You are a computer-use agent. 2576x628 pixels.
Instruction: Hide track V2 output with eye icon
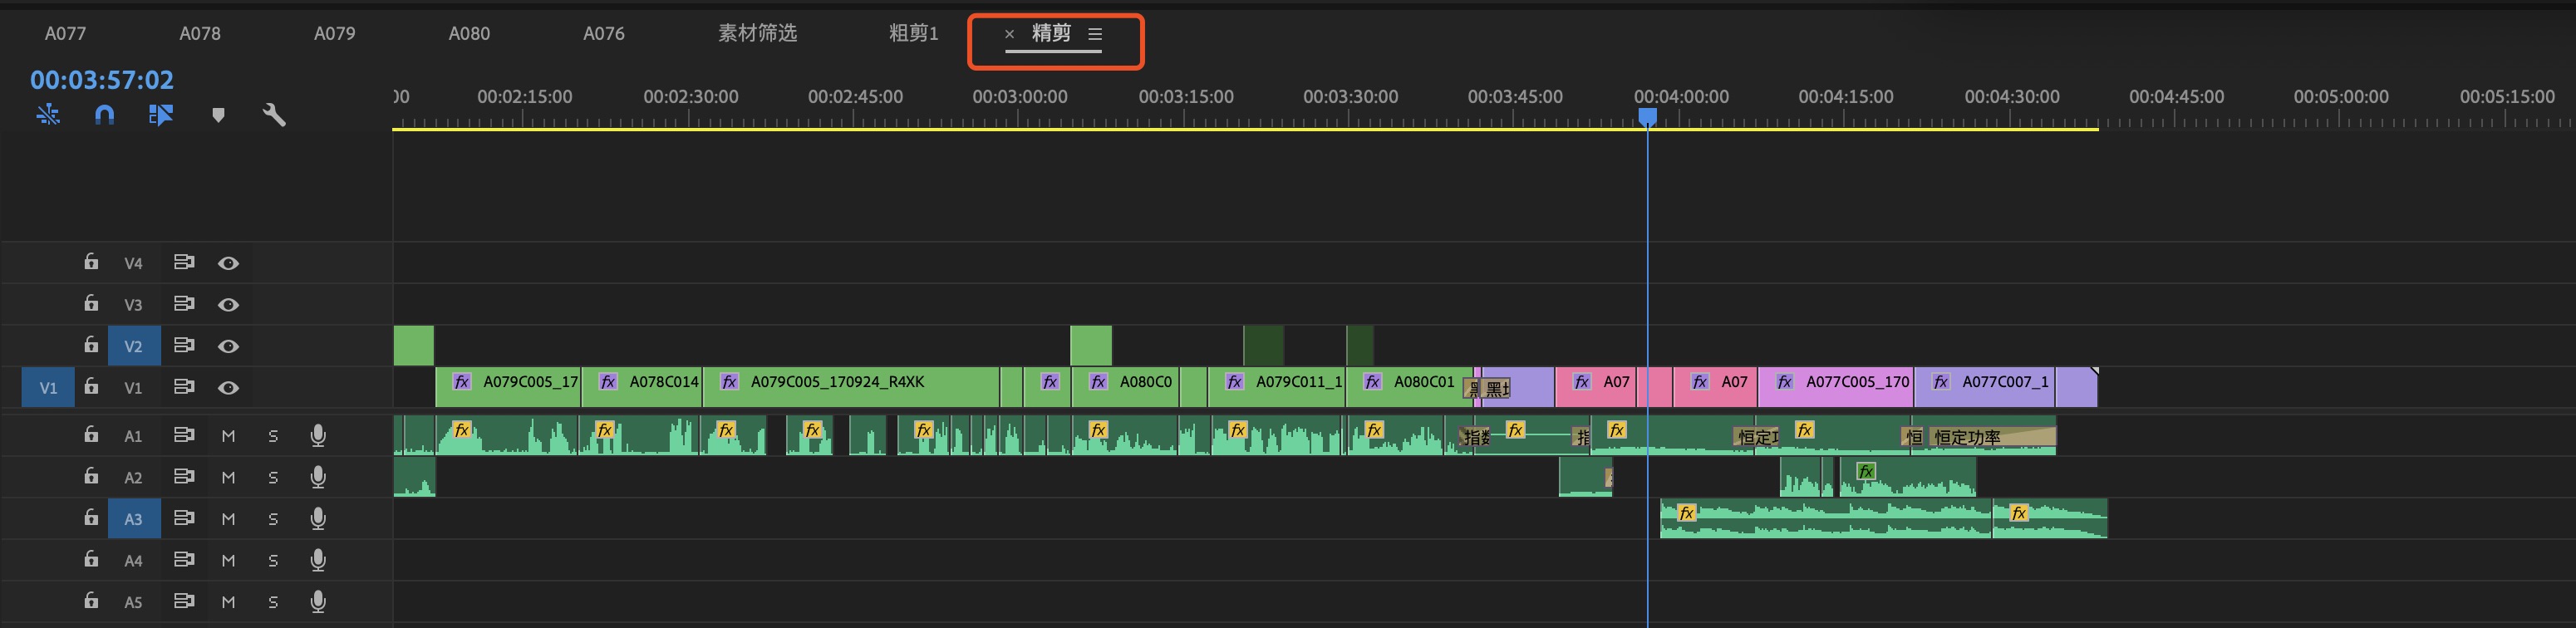coord(228,346)
